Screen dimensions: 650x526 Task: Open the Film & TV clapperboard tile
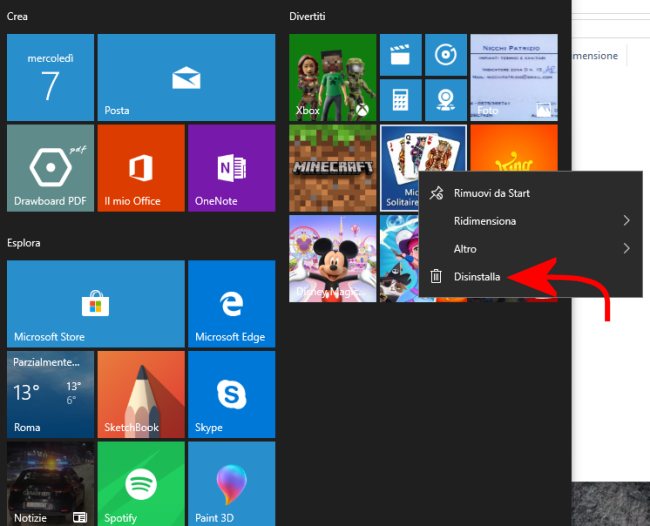(x=400, y=55)
